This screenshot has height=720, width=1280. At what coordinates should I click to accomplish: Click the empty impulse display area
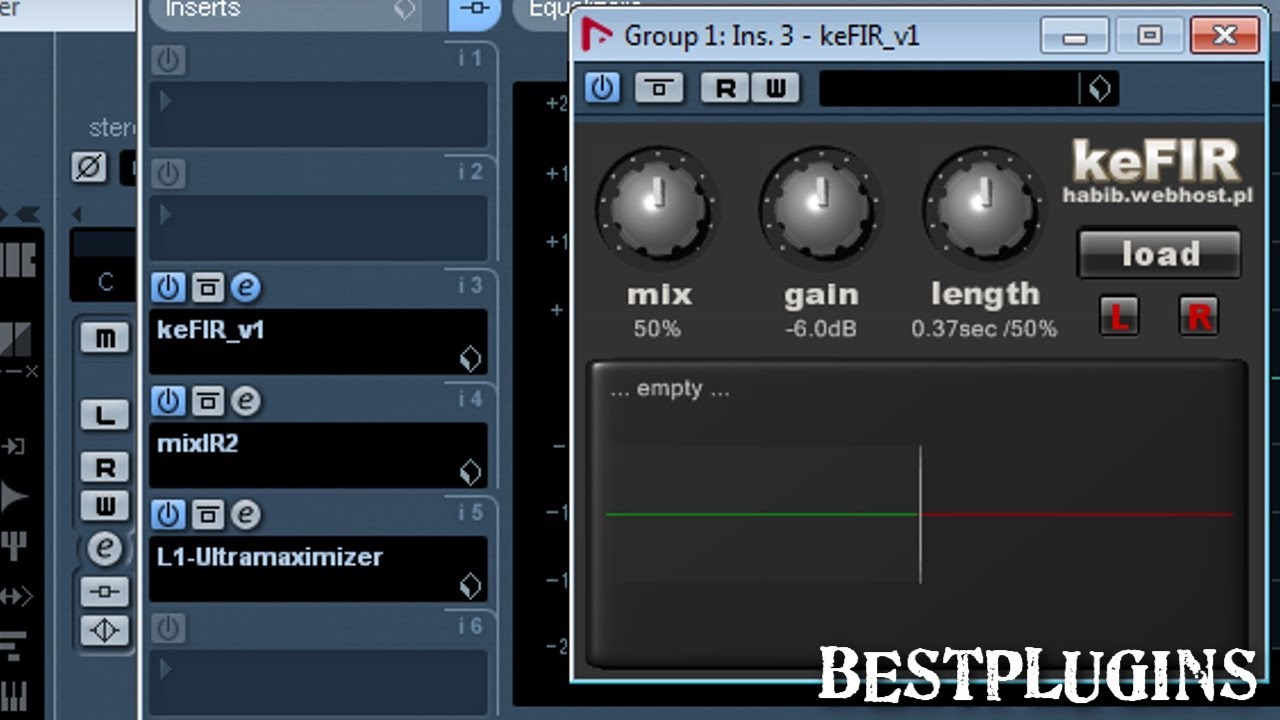917,514
